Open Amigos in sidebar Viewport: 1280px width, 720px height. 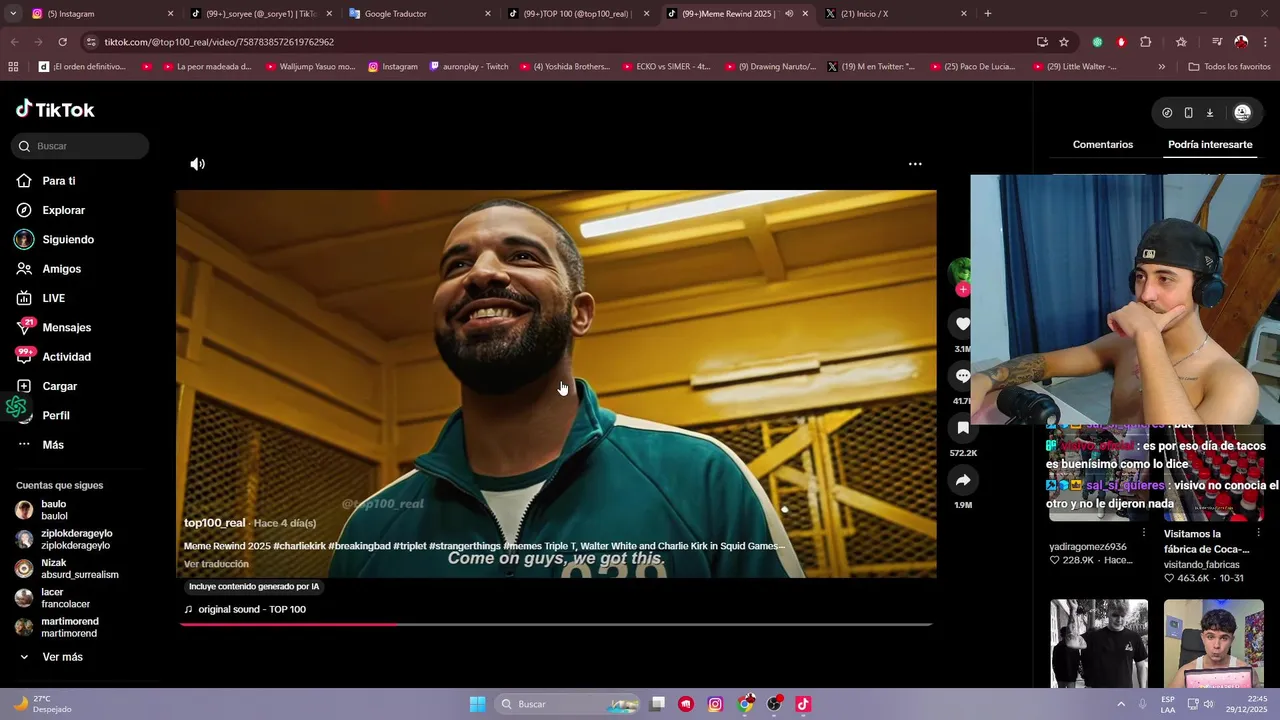click(61, 269)
